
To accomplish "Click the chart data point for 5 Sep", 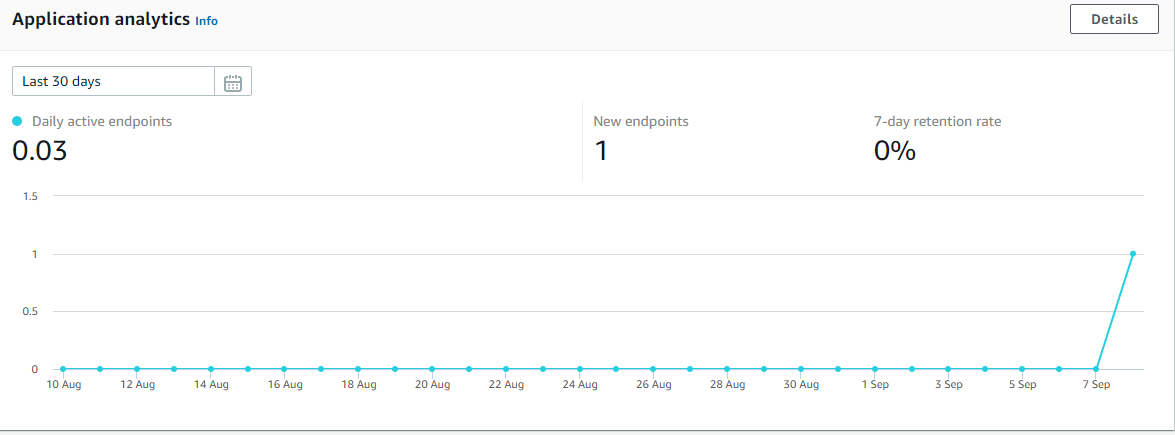I will 1022,369.
